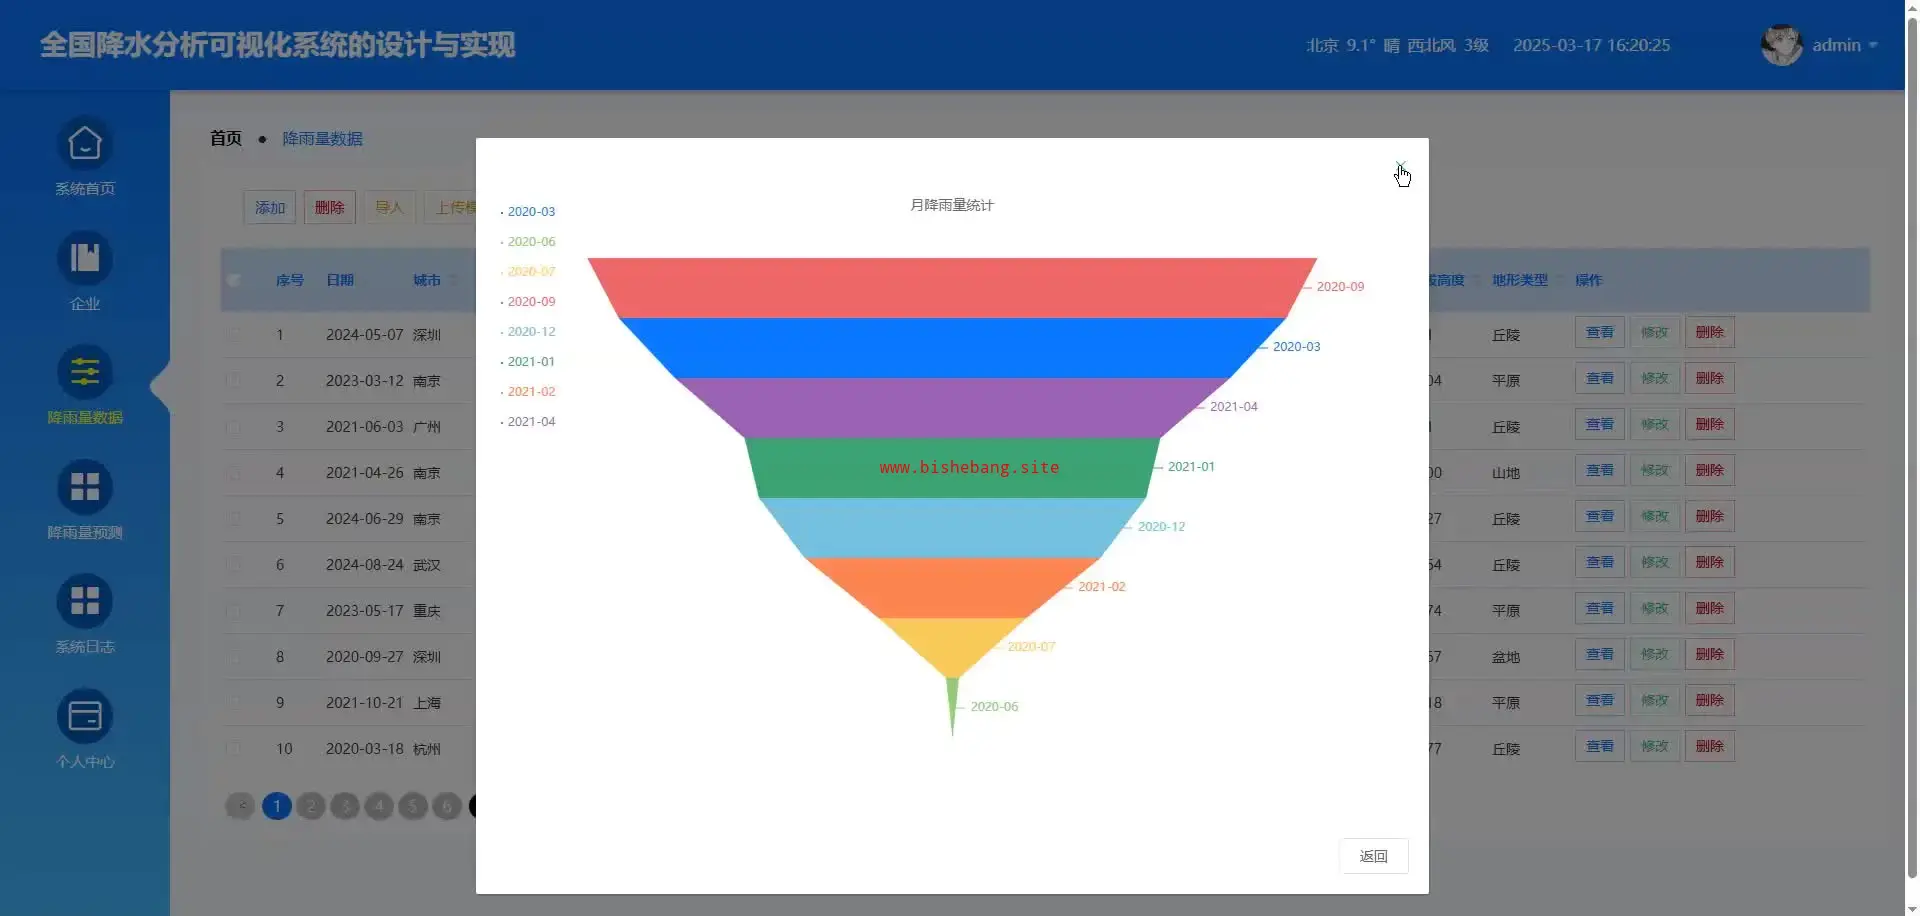This screenshot has height=916, width=1920.
Task: Go to the 首页 breadcrumb
Action: click(226, 139)
